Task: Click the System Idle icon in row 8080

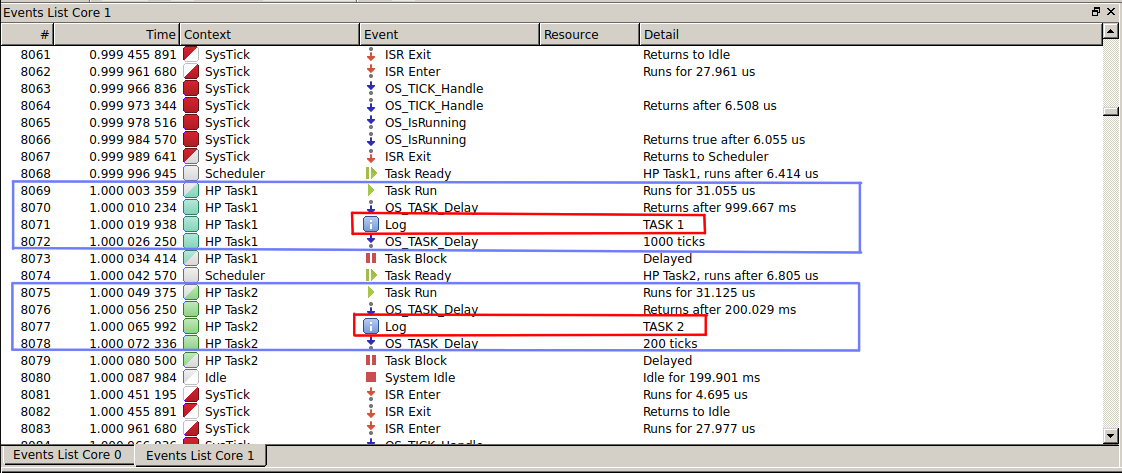Action: (371, 377)
